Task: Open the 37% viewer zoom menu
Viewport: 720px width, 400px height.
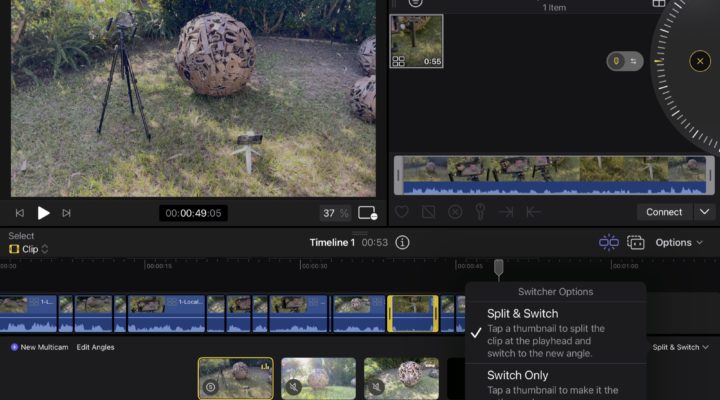Action: click(x=335, y=213)
